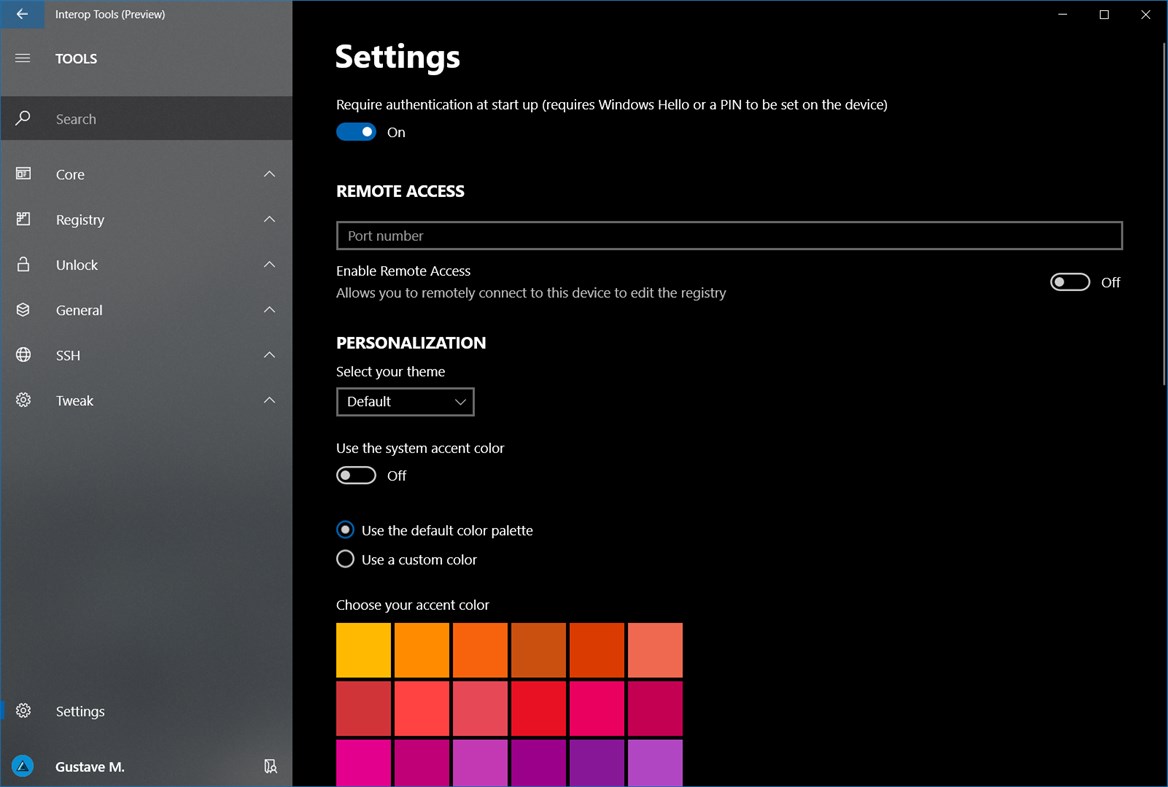Click the Core section icon
1168x787 pixels.
point(23,174)
